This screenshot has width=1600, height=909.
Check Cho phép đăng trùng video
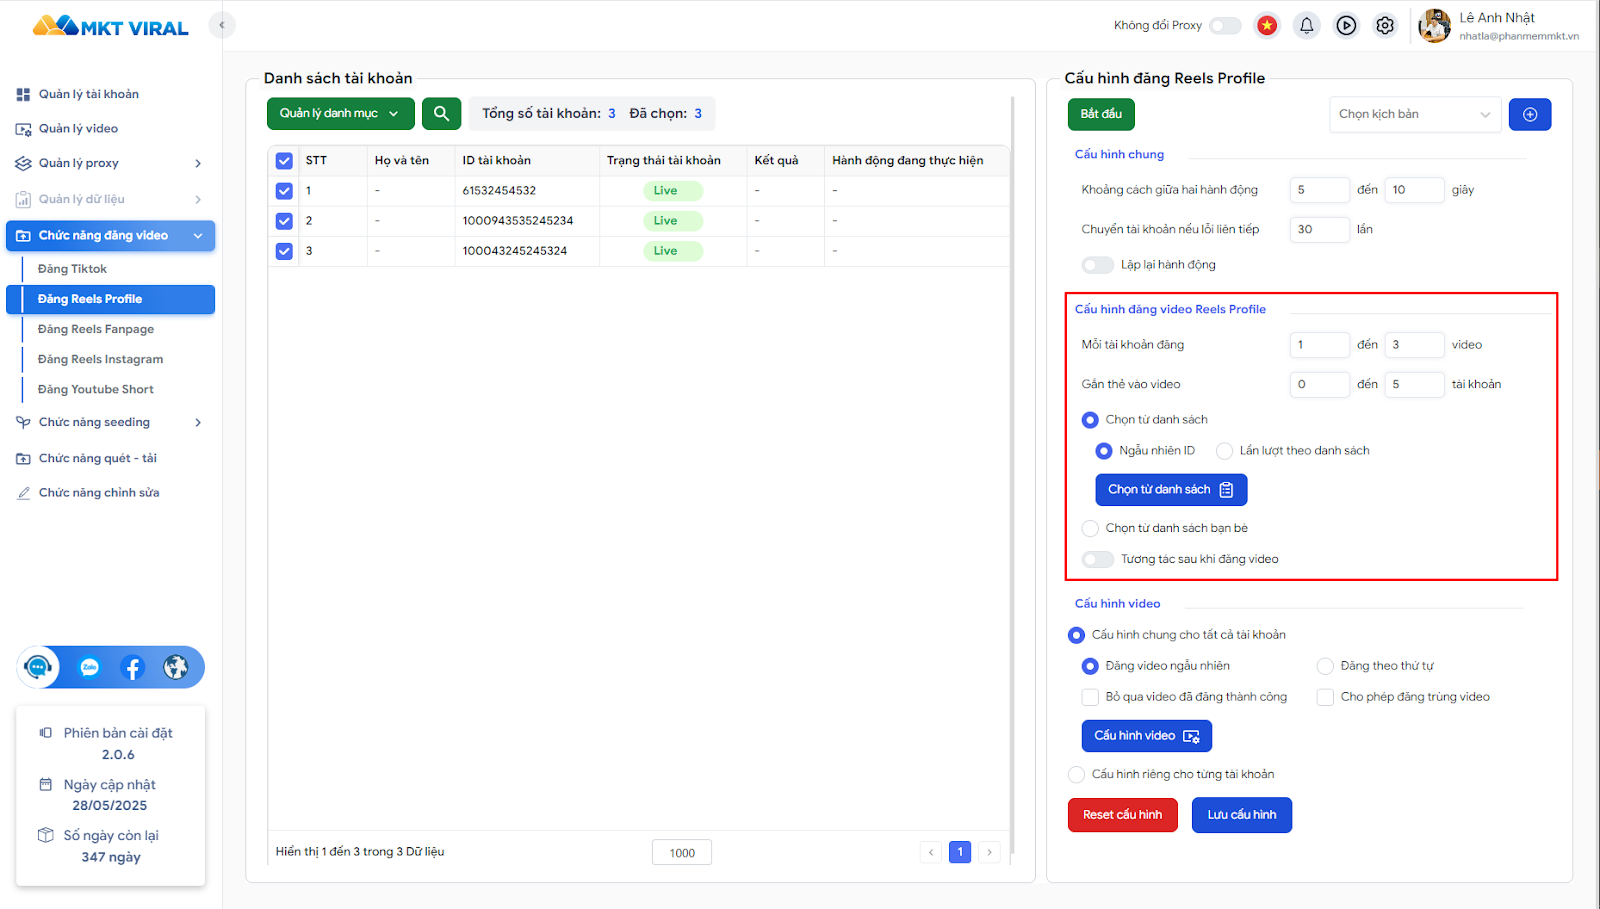(1325, 697)
